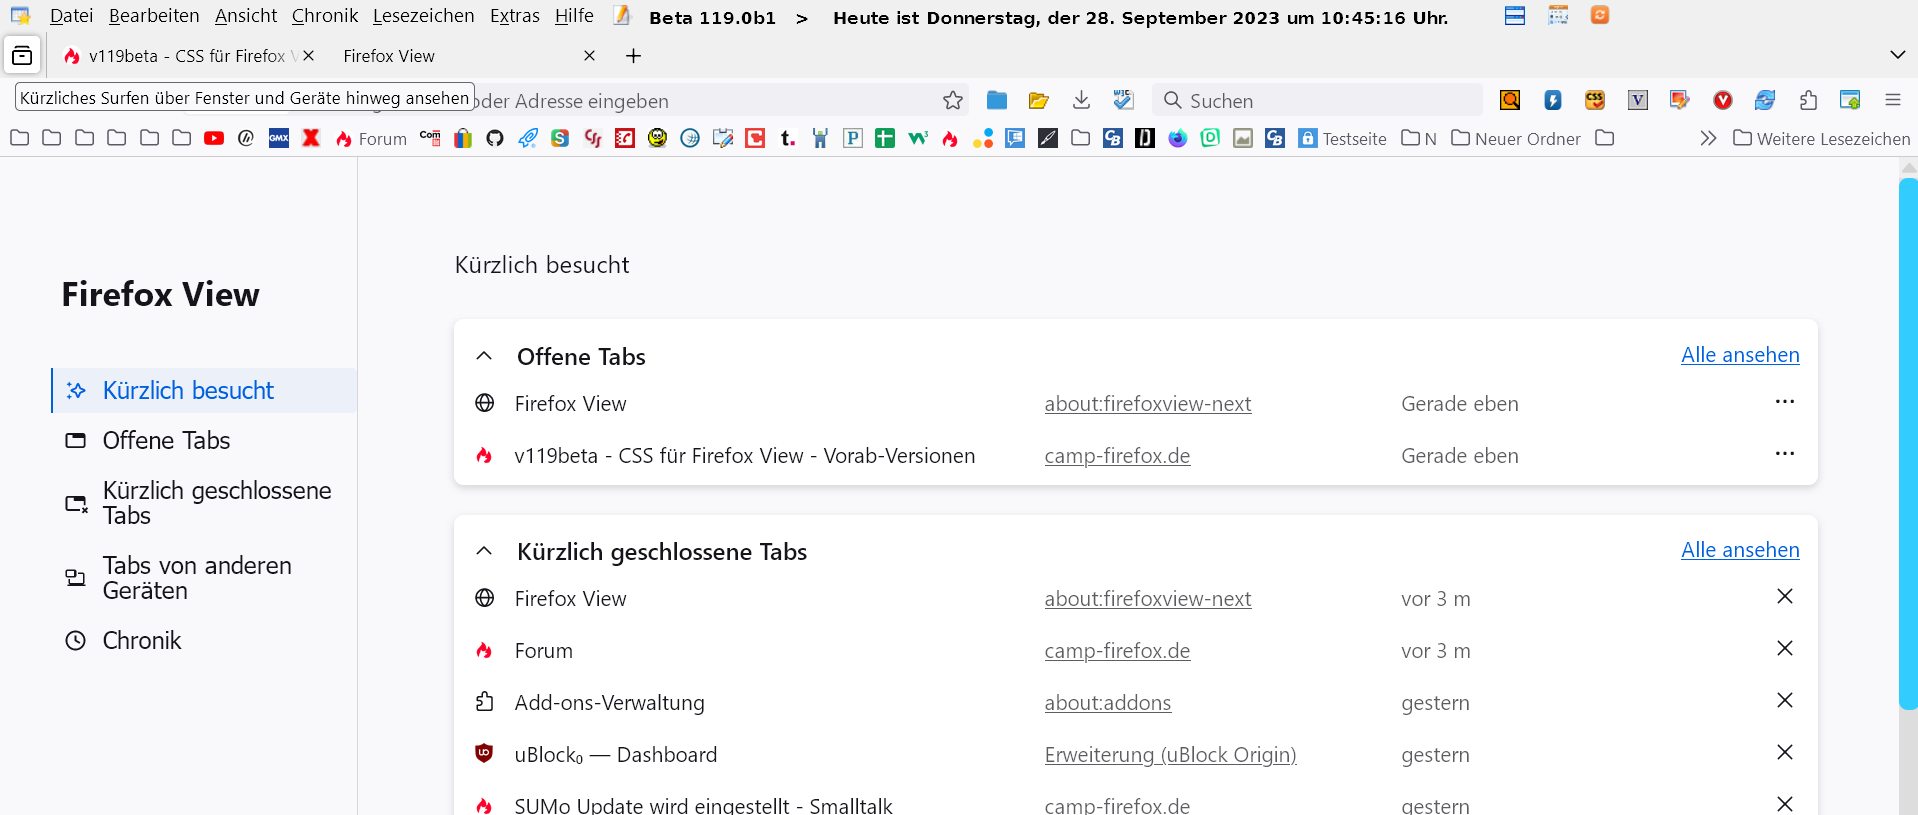Open the YouTube bookmark icon
This screenshot has height=815, width=1918.
(214, 138)
